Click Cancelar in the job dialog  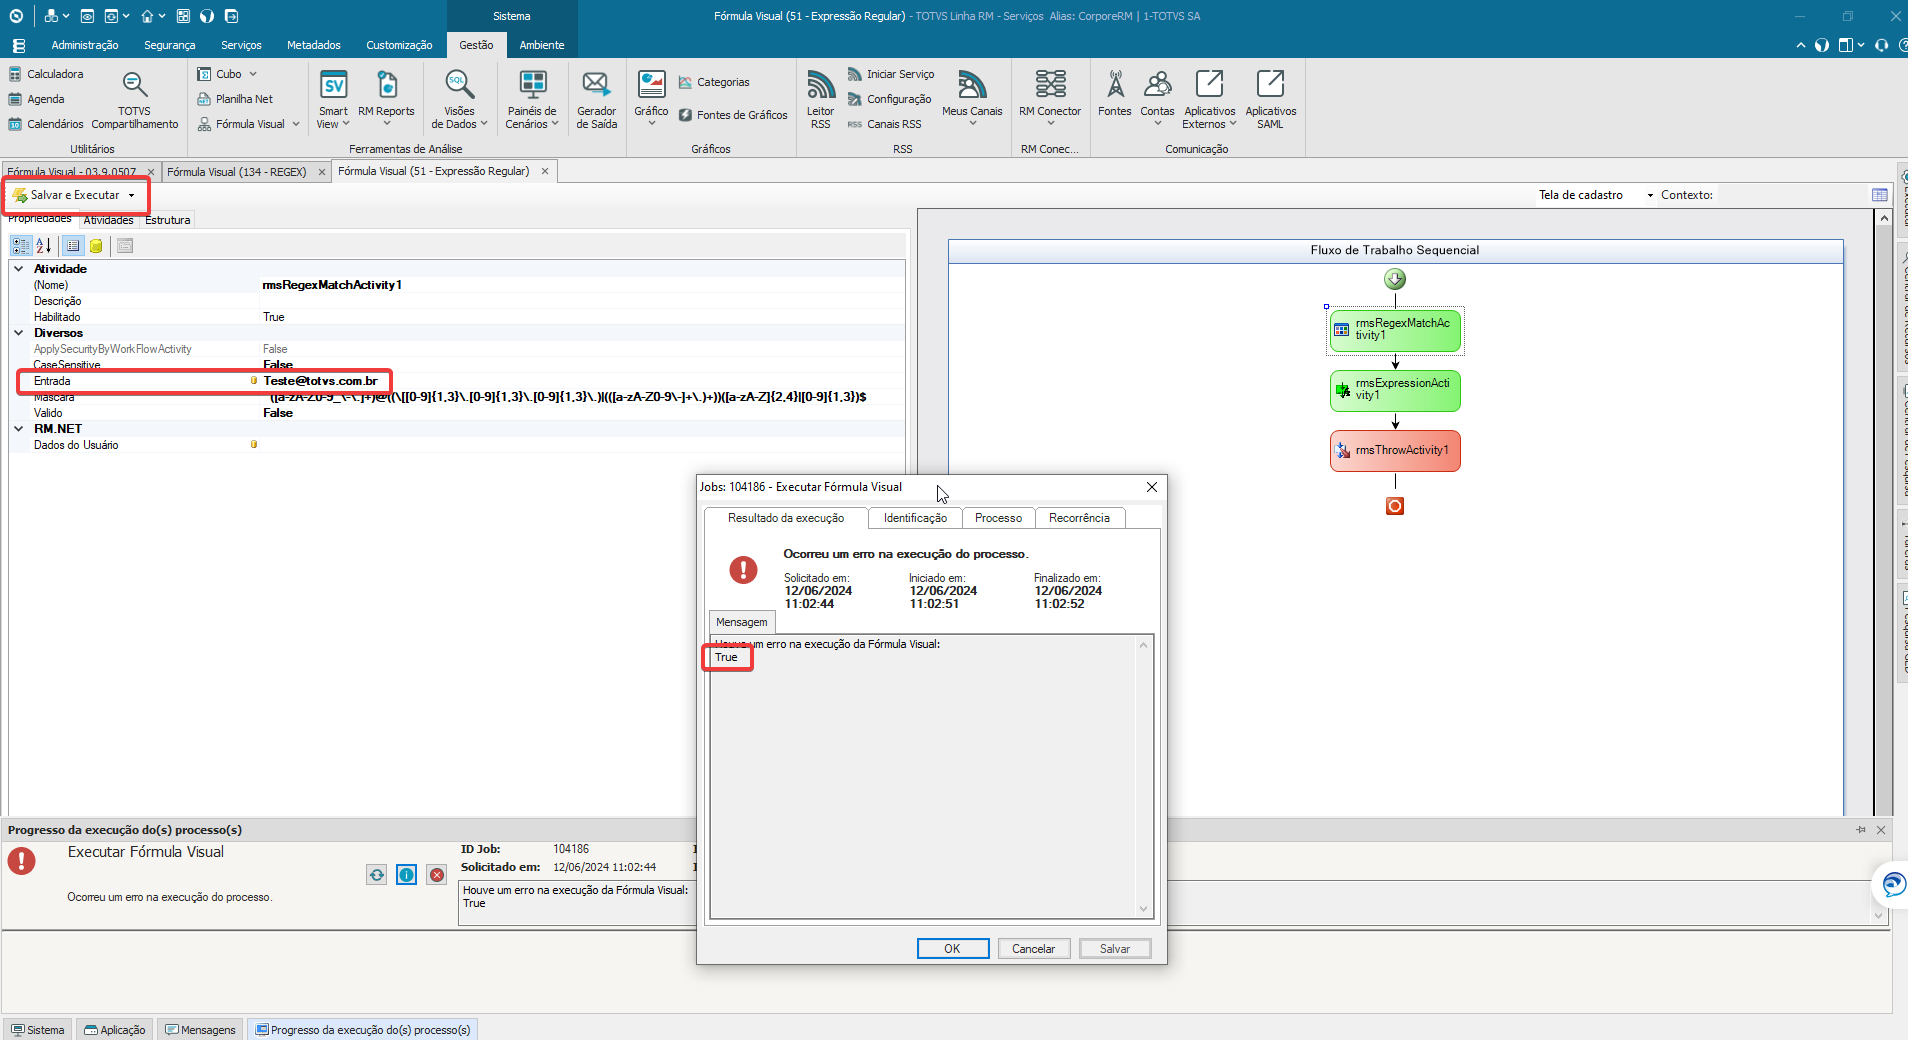[1033, 949]
